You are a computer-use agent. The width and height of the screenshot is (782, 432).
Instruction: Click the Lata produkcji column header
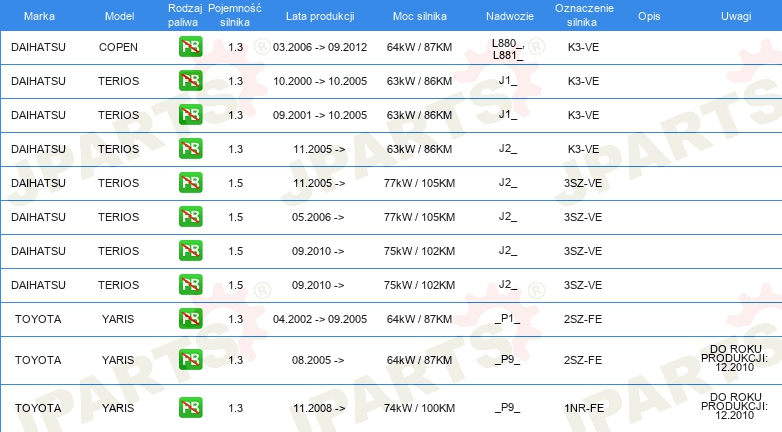pyautogui.click(x=320, y=16)
